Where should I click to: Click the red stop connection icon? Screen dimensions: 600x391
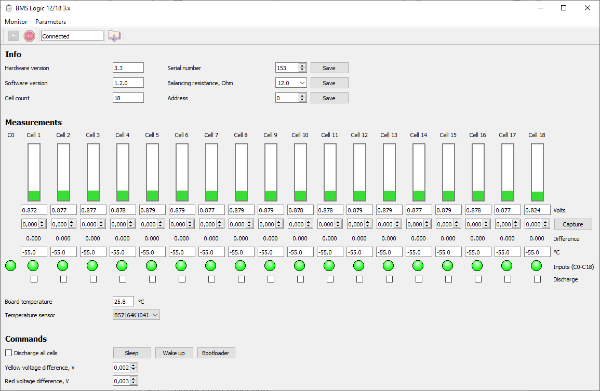tap(29, 36)
